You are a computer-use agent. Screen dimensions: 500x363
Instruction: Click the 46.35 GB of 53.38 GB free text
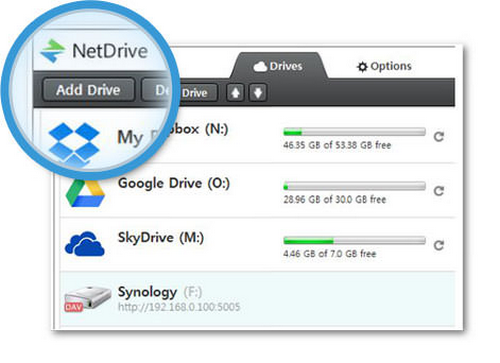(337, 145)
